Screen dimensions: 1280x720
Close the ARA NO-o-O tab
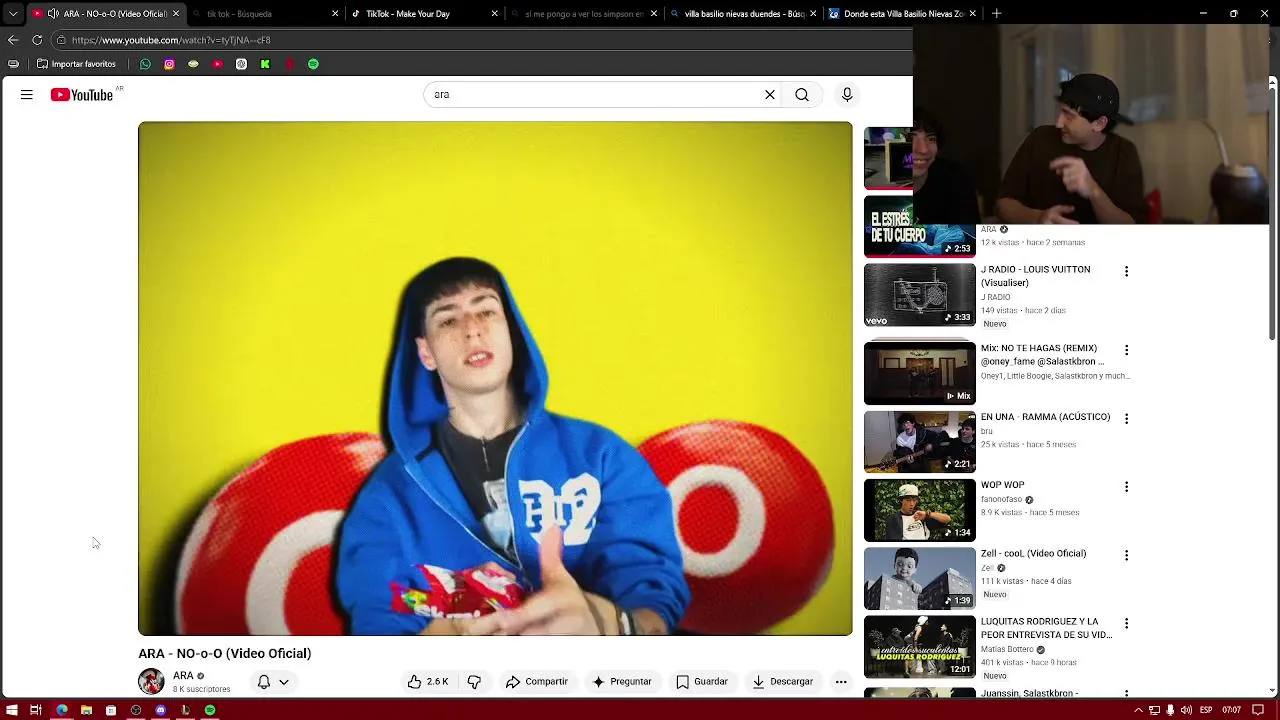pyautogui.click(x=176, y=14)
